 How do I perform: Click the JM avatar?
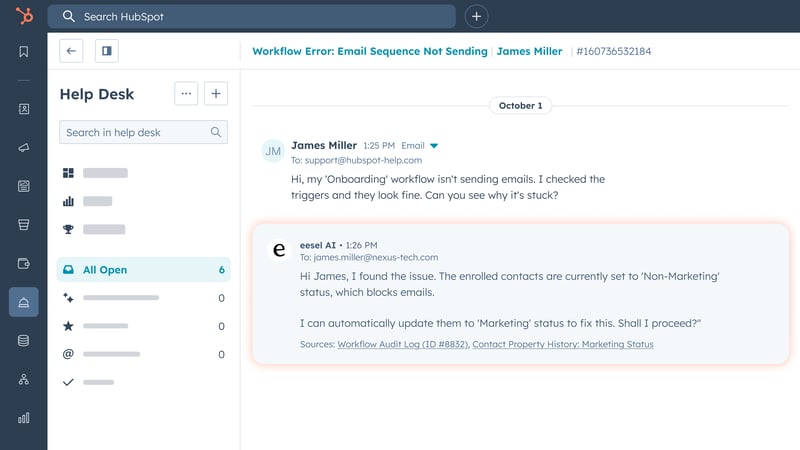[x=273, y=151]
